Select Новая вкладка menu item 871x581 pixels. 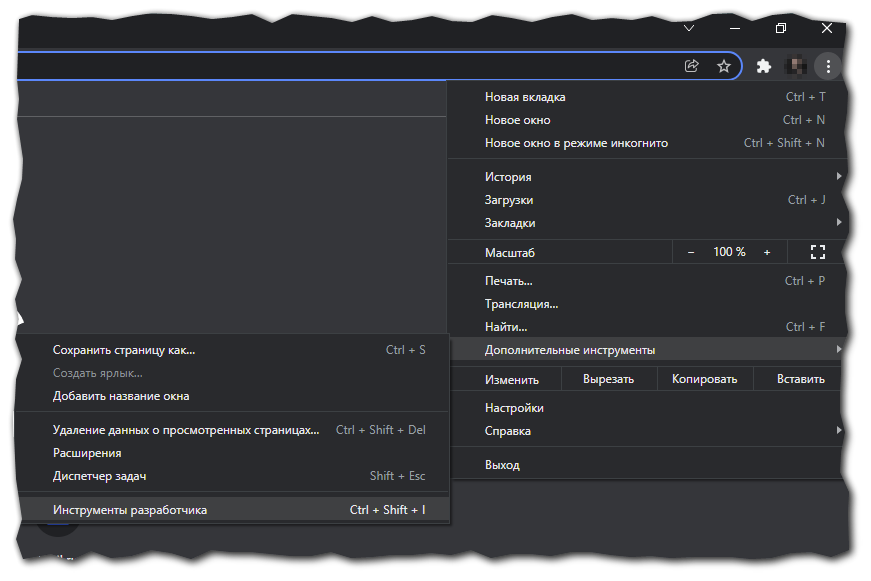click(525, 97)
